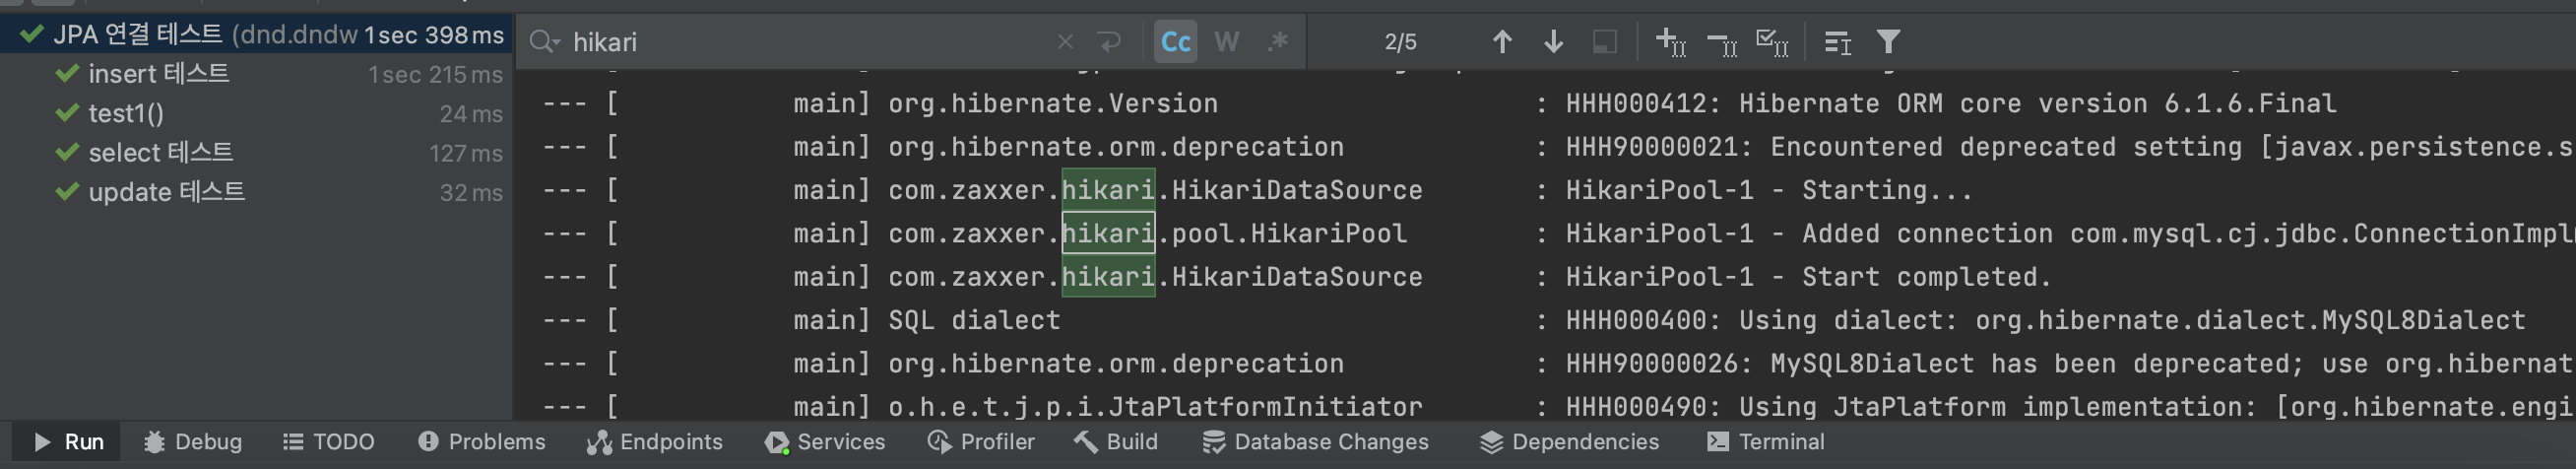Click highlighted hikari in HikariPool log line
2576x469 pixels.
(1108, 234)
